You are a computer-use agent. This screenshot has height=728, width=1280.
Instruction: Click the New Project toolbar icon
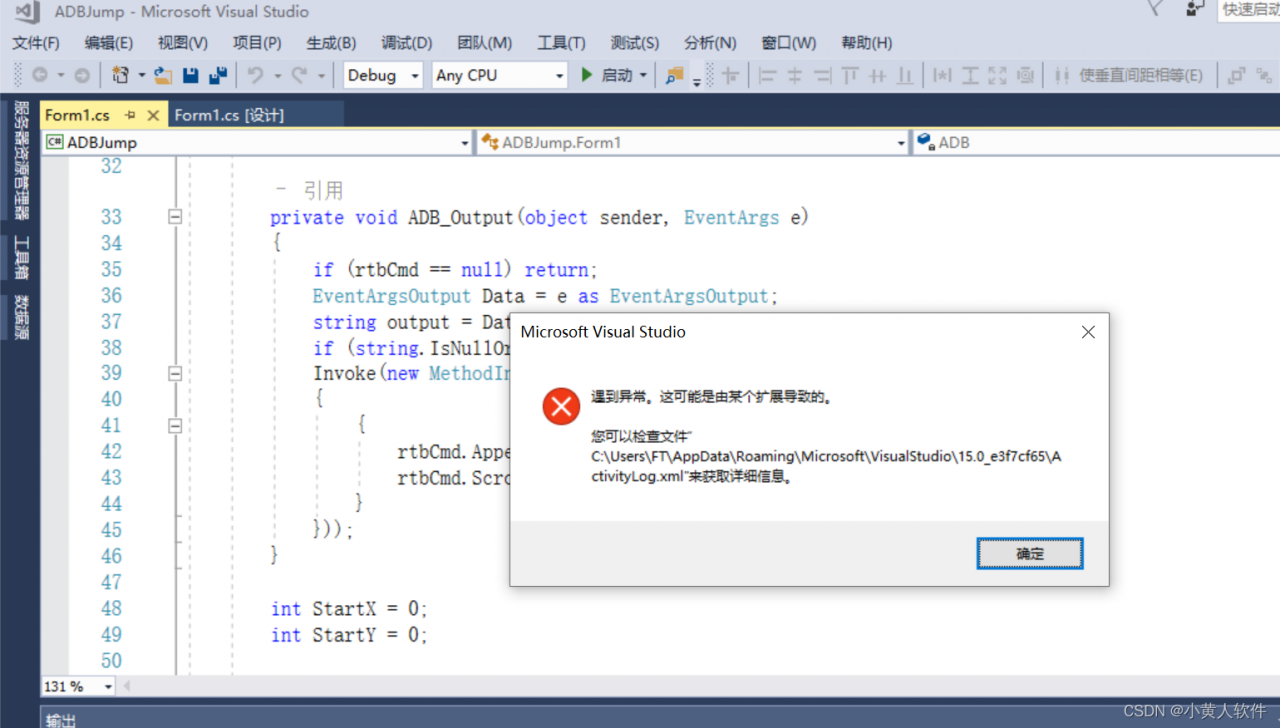coord(121,75)
